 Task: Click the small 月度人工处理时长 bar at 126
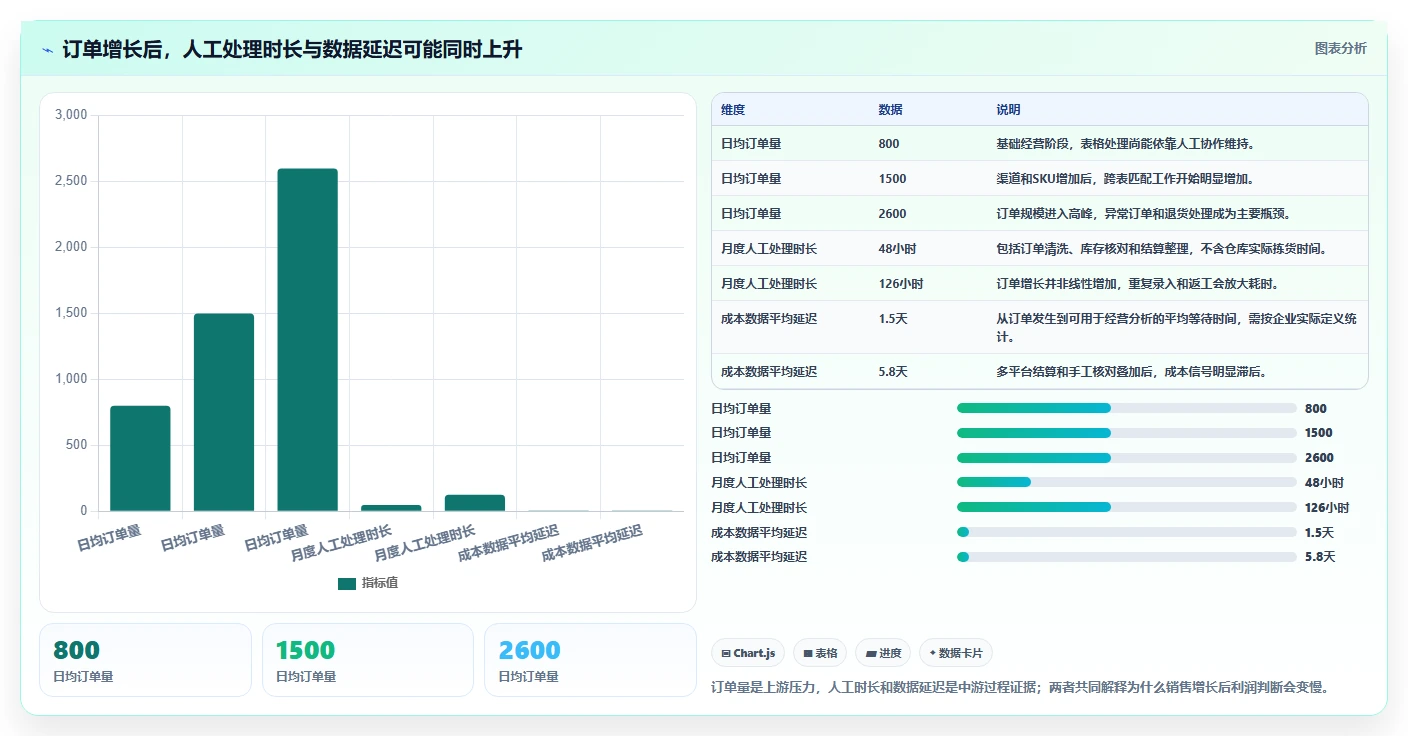(x=475, y=503)
